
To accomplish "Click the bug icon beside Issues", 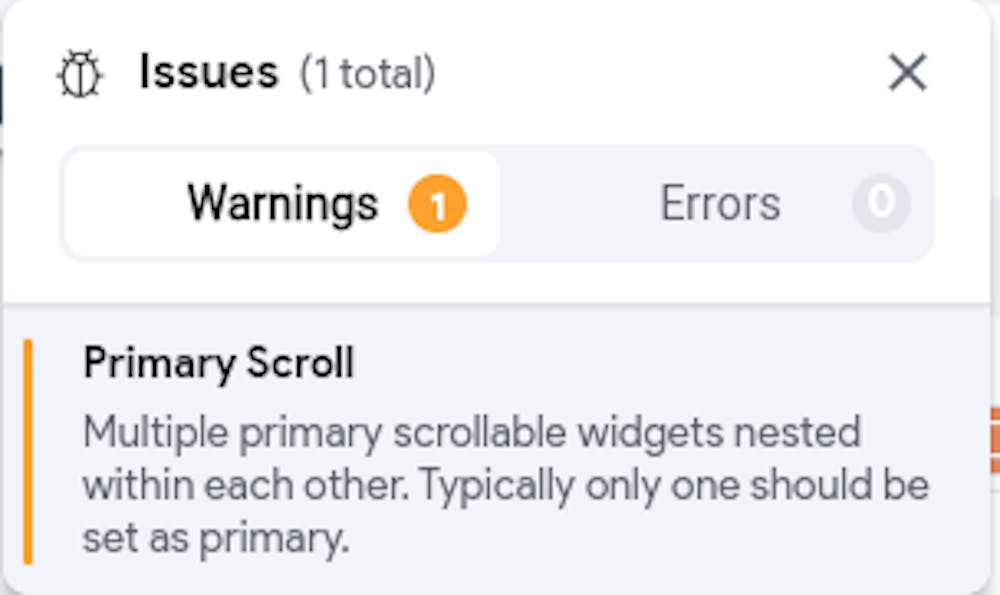I will 80,75.
